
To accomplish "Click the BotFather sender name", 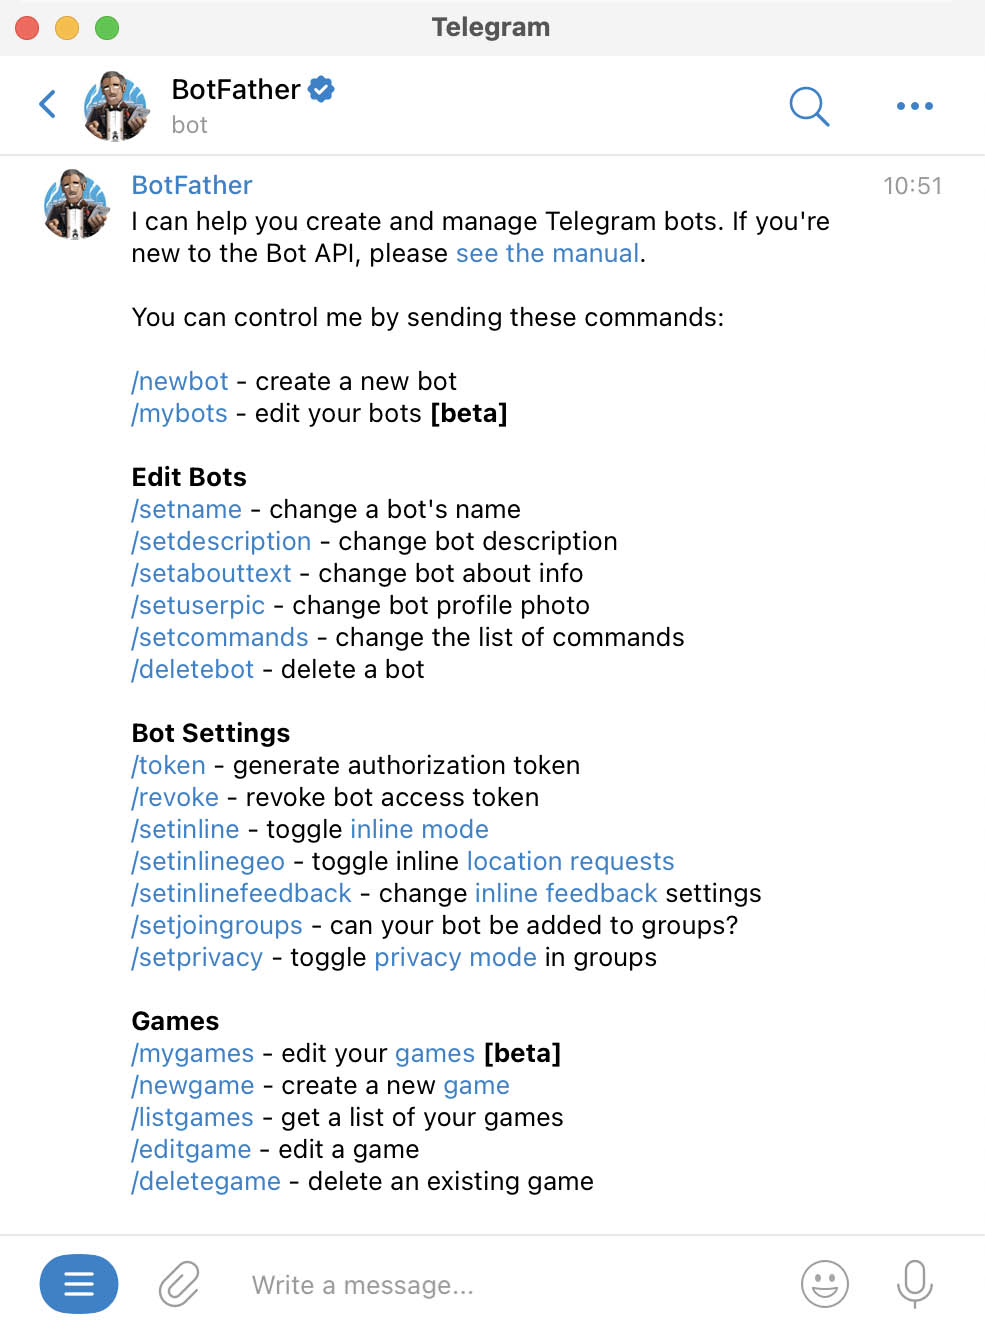I will 192,185.
